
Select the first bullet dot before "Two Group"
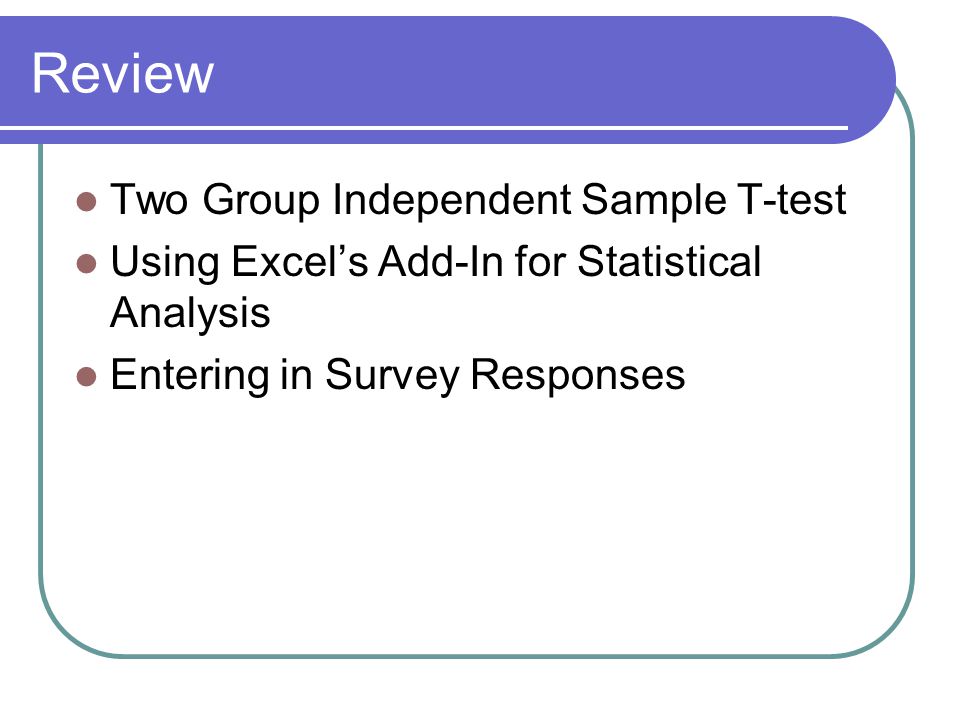(x=87, y=202)
